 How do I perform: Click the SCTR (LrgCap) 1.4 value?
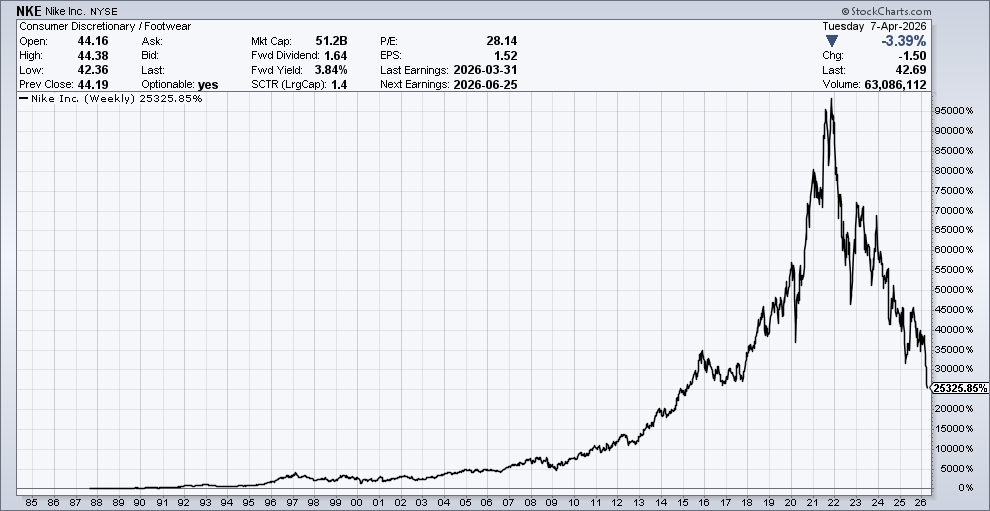point(339,85)
